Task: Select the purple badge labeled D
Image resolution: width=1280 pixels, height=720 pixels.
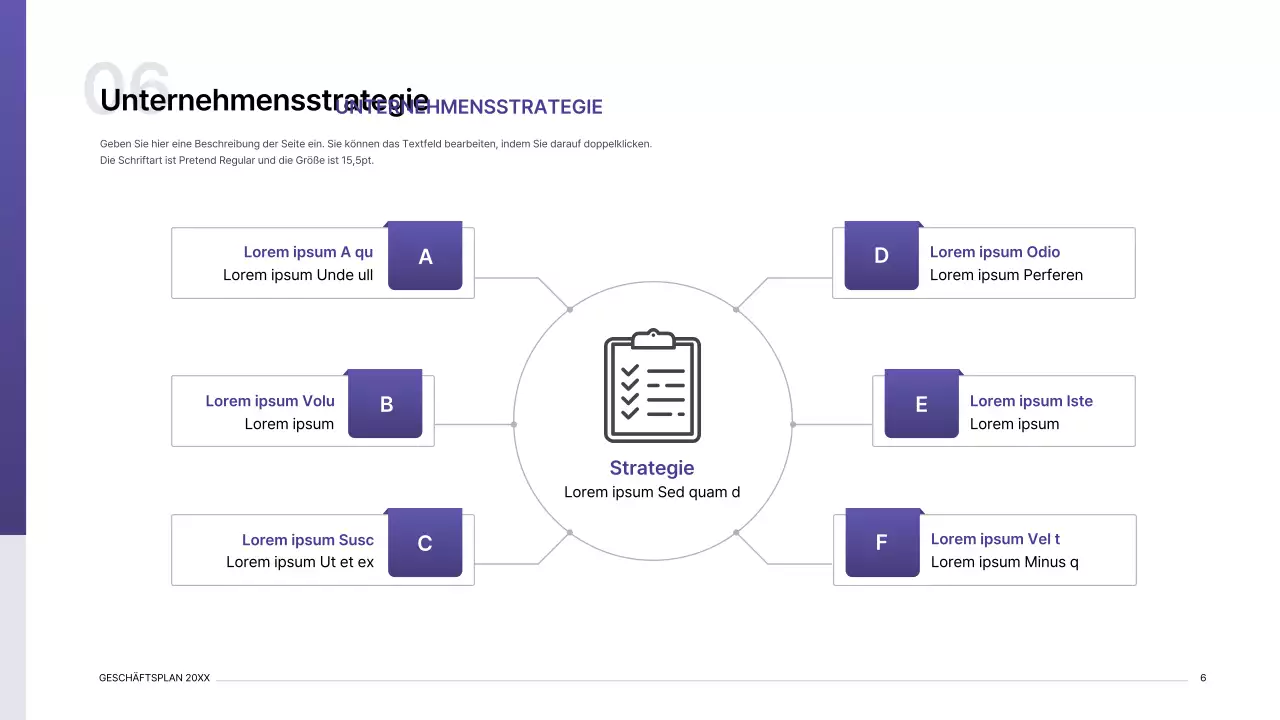Action: click(881, 255)
